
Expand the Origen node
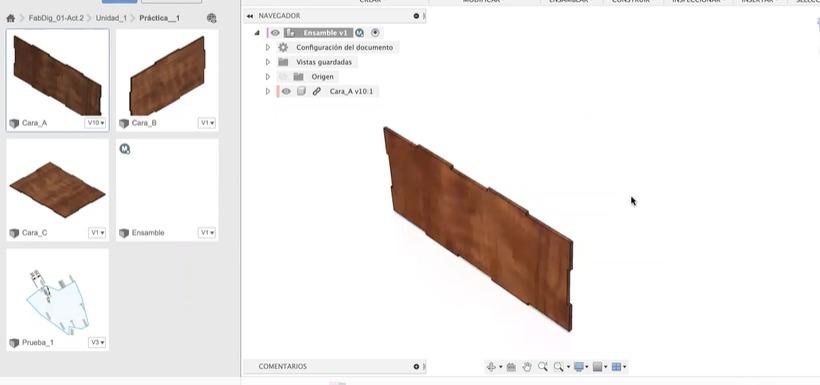tap(268, 77)
